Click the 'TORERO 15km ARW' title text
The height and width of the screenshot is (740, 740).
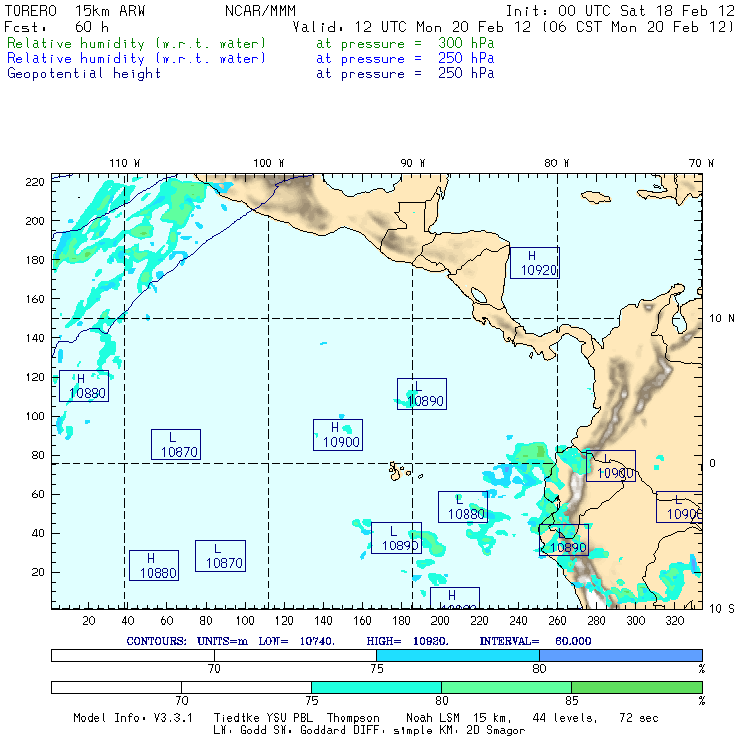75,11
